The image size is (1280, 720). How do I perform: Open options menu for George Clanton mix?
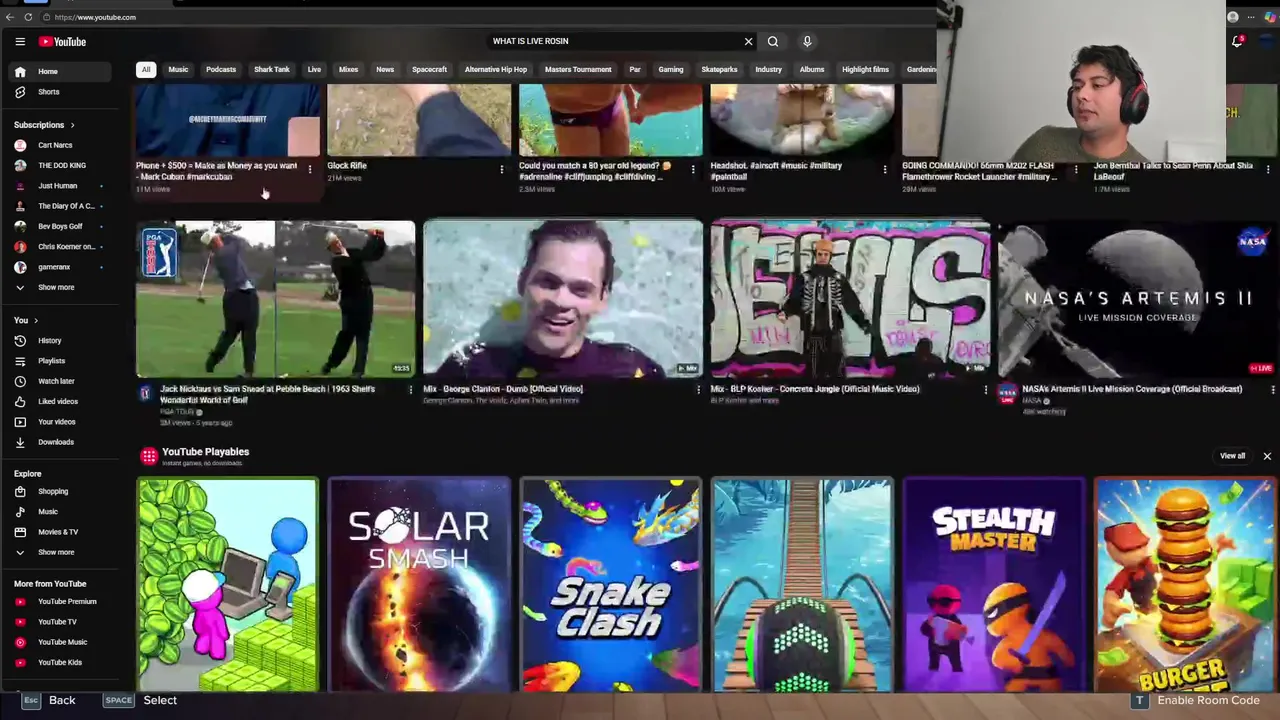[x=698, y=390]
